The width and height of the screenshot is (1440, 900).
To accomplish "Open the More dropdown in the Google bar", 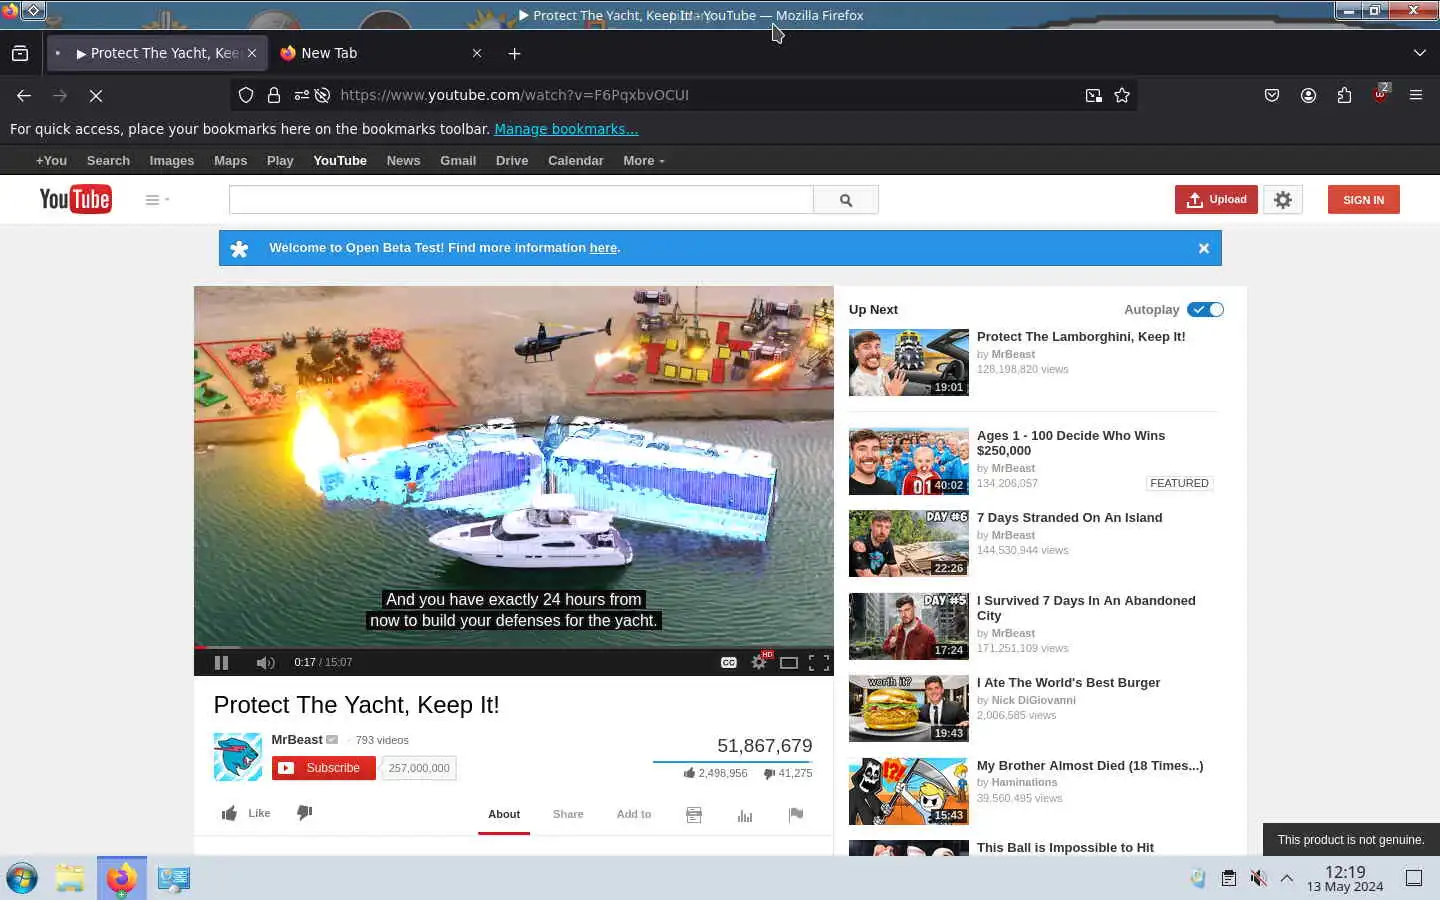I will click(644, 160).
